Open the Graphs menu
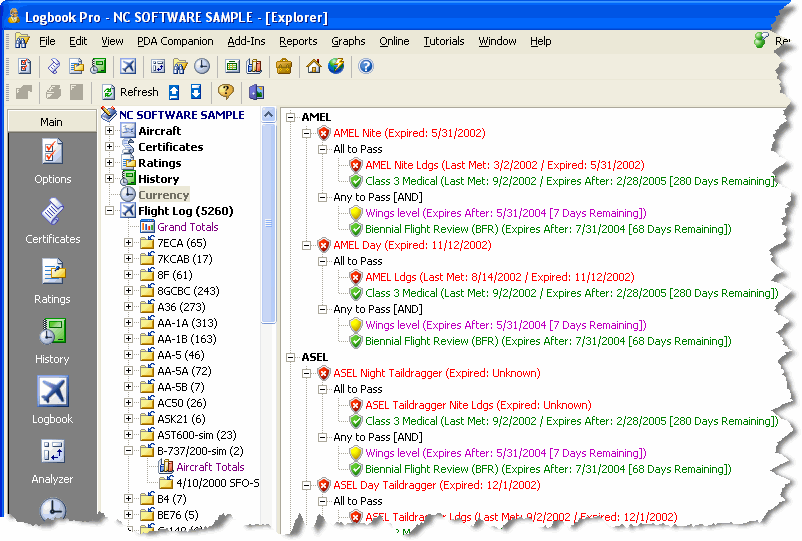This screenshot has width=802, height=541. [348, 41]
